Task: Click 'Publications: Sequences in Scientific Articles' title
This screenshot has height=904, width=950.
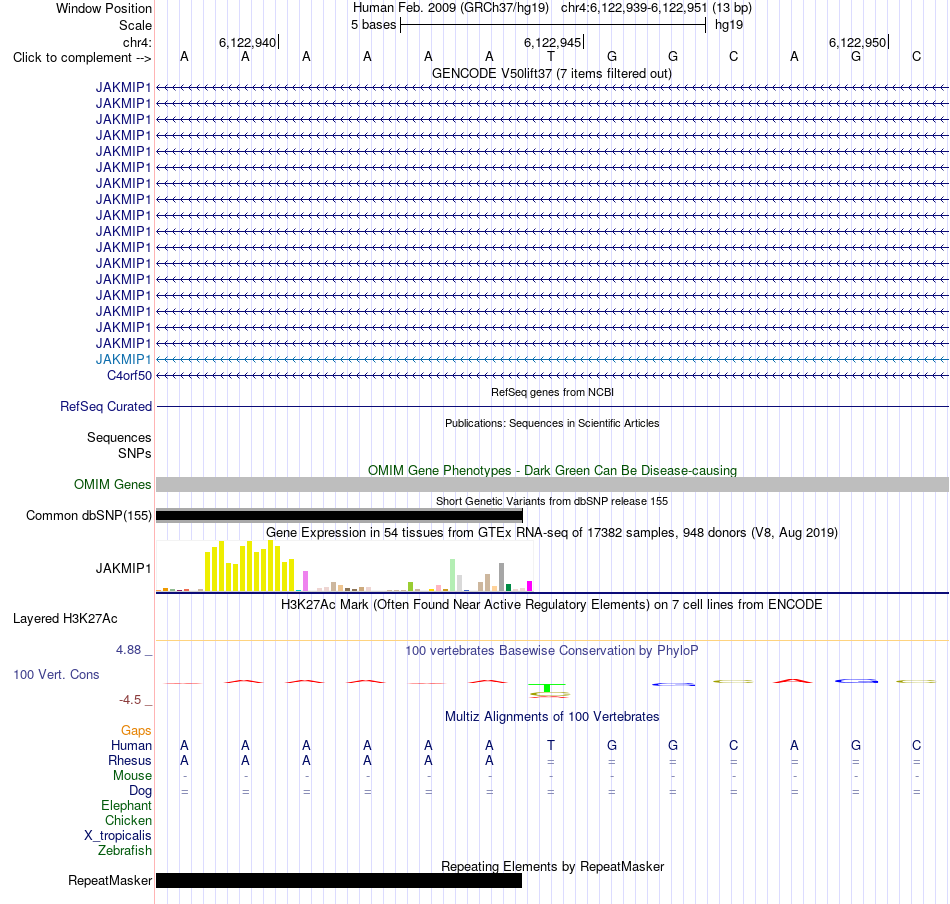Action: [x=552, y=423]
